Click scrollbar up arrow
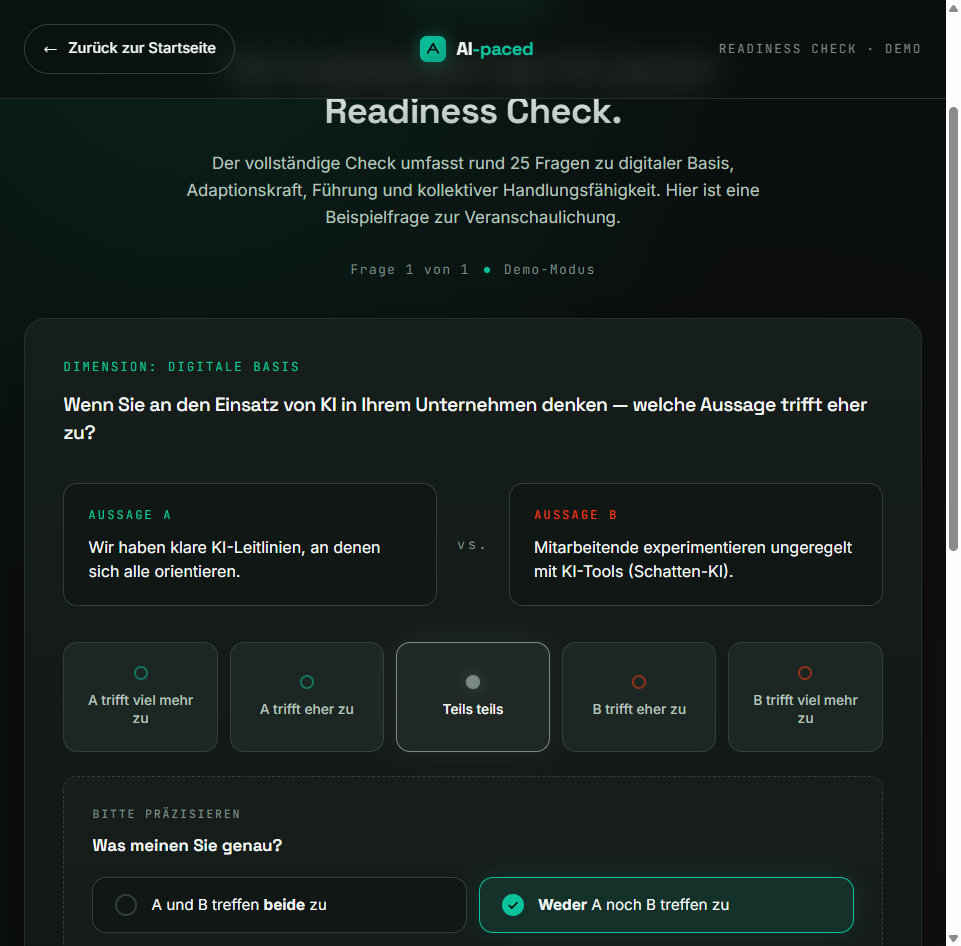 point(953,7)
